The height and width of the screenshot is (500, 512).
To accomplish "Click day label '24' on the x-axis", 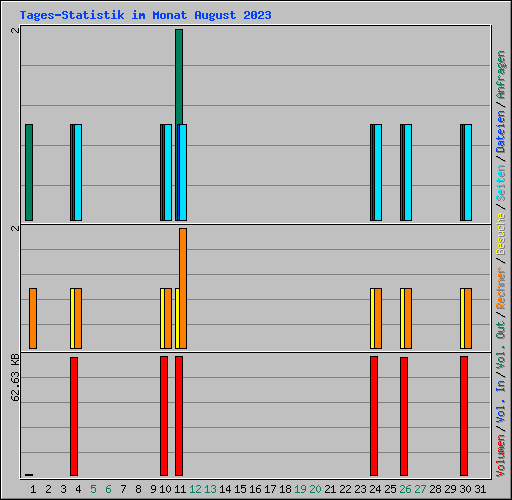I will [375, 489].
